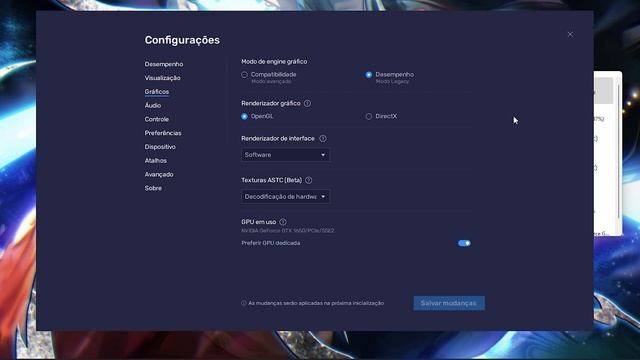Click the restart notice info icon
The height and width of the screenshot is (360, 640).
[244, 303]
